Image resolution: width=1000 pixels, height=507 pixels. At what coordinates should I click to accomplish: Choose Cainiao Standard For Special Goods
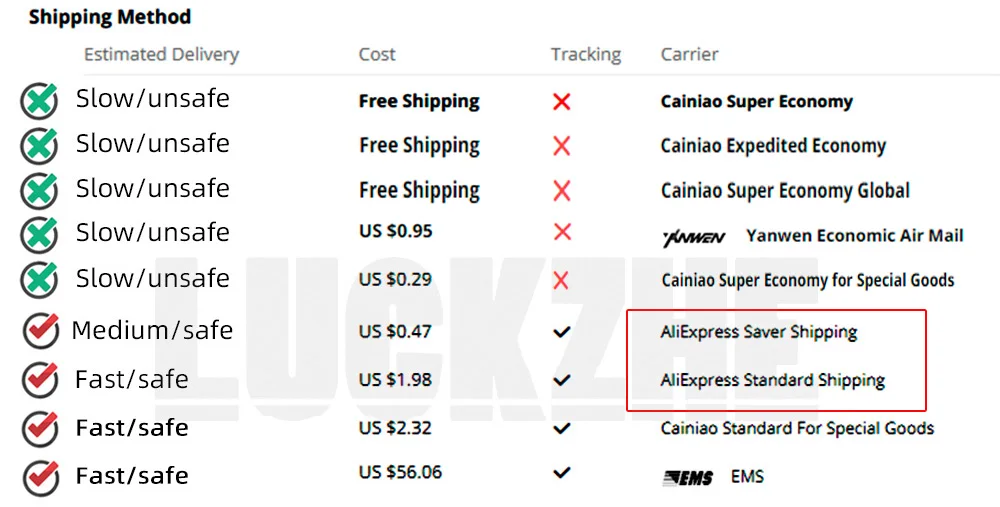tap(797, 428)
